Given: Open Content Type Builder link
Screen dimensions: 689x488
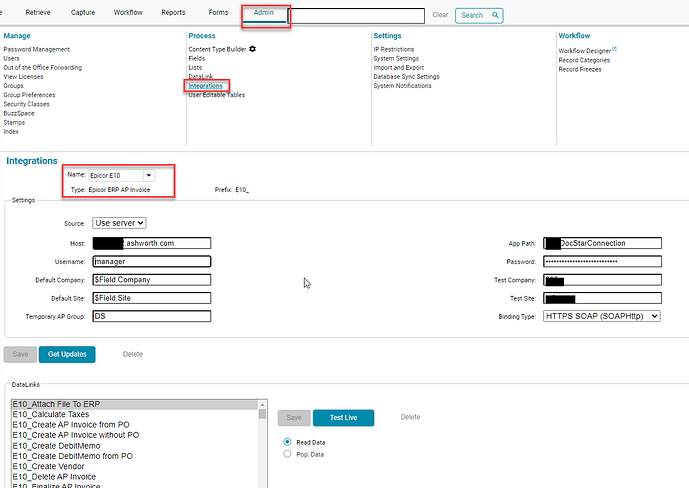Looking at the screenshot, I should [x=217, y=49].
